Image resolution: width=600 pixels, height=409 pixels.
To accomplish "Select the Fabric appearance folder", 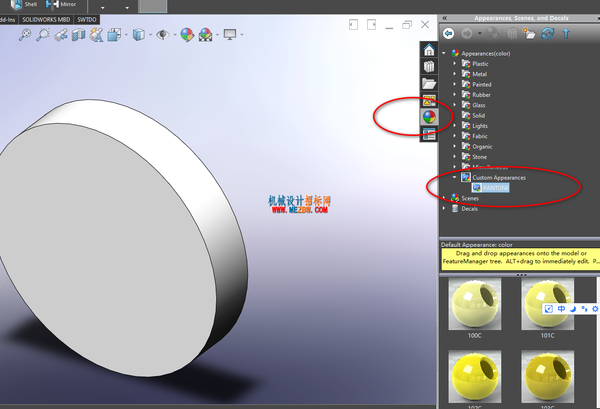I will (474, 136).
